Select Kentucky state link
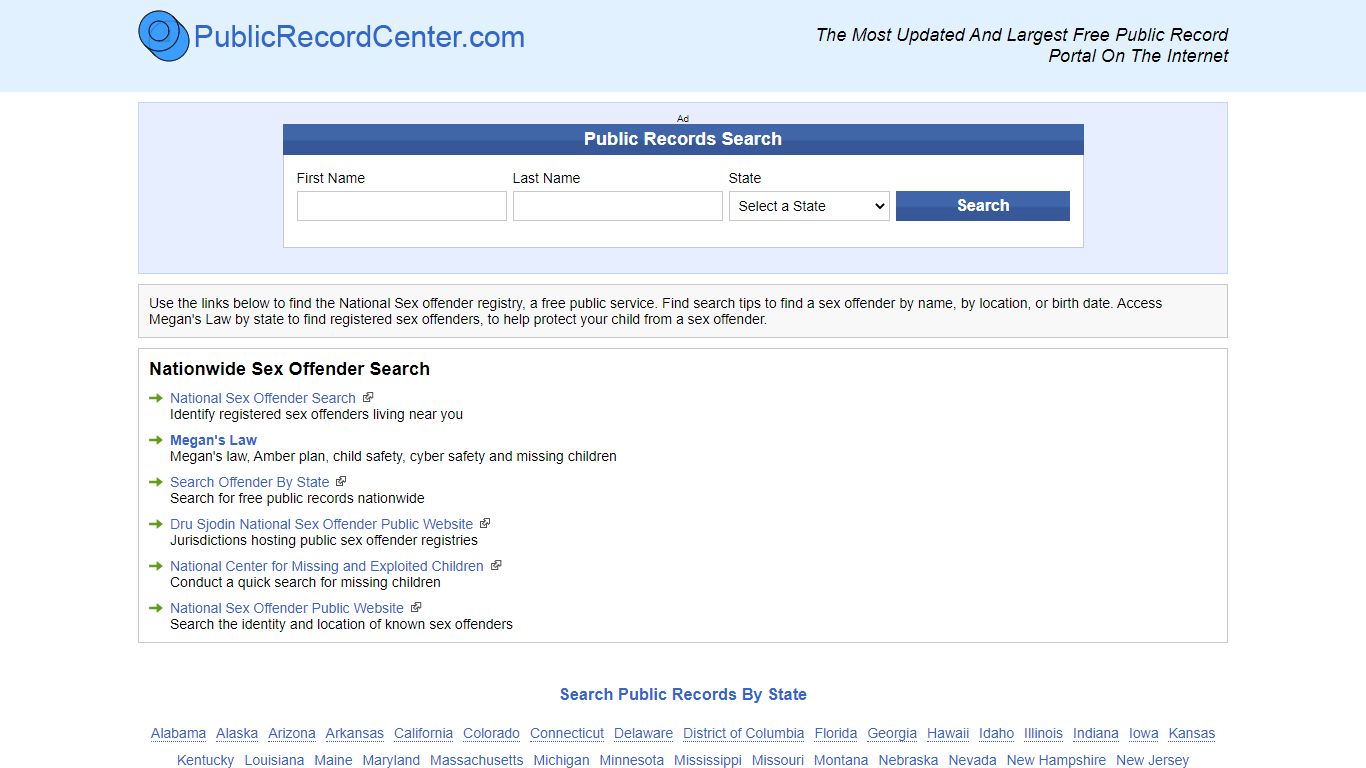This screenshot has height=768, width=1366. pyautogui.click(x=205, y=760)
